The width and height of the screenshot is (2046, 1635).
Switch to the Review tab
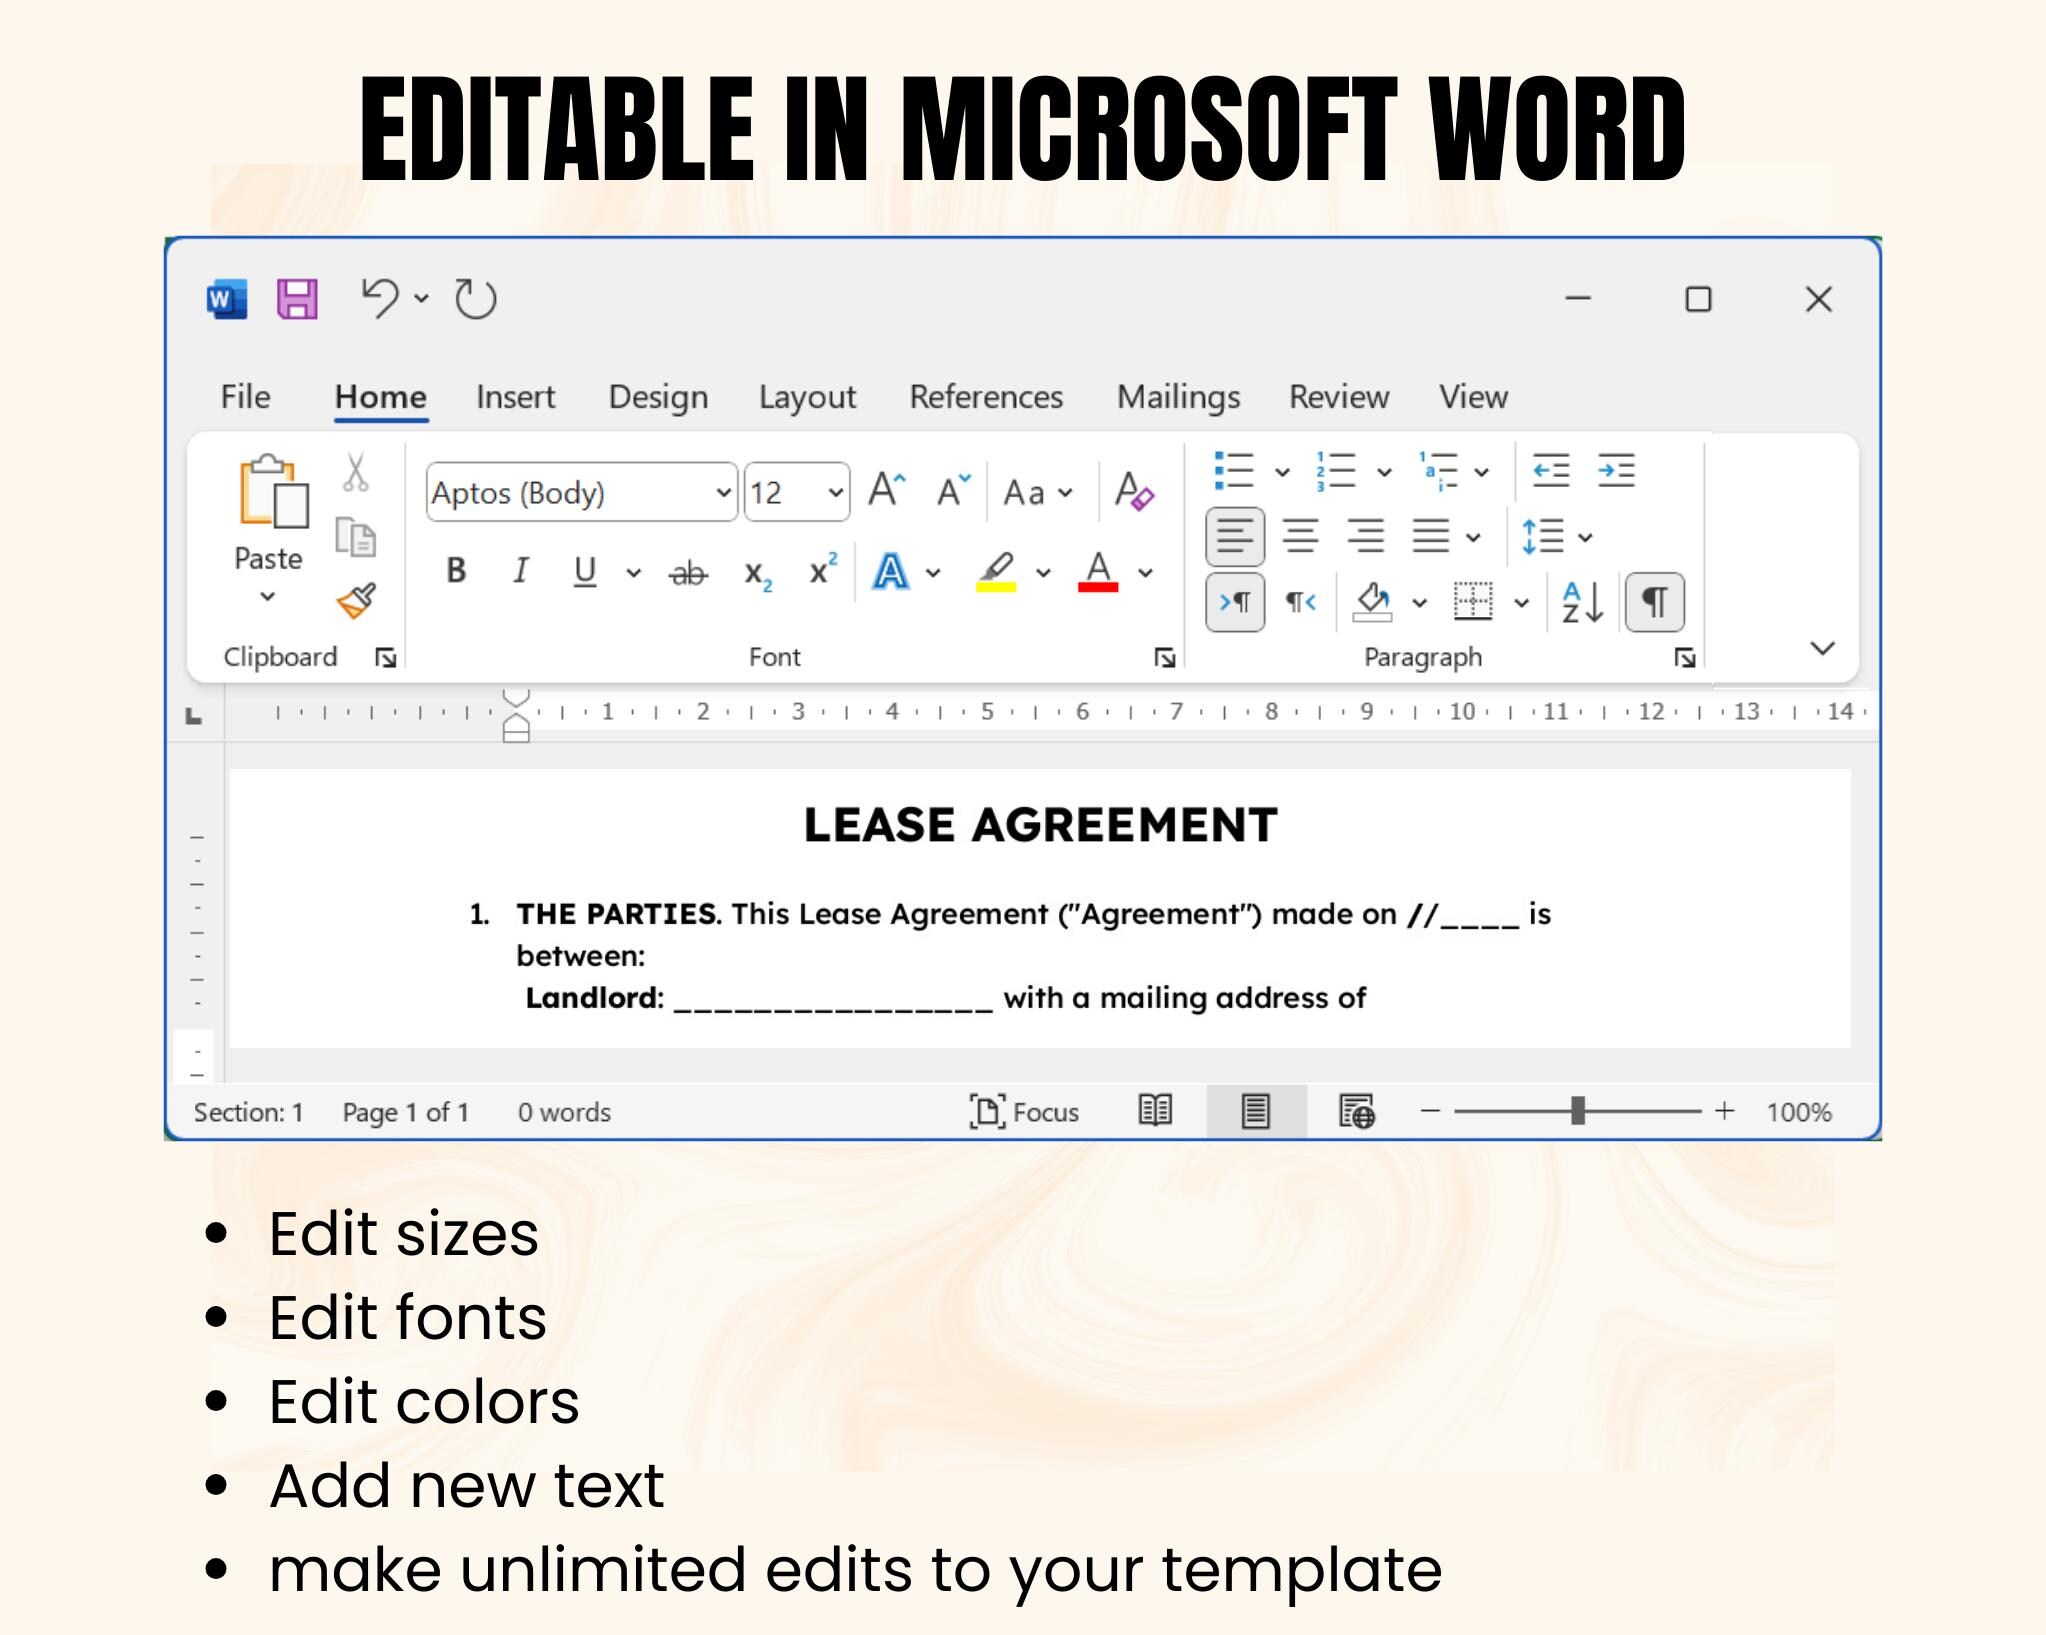click(1339, 397)
